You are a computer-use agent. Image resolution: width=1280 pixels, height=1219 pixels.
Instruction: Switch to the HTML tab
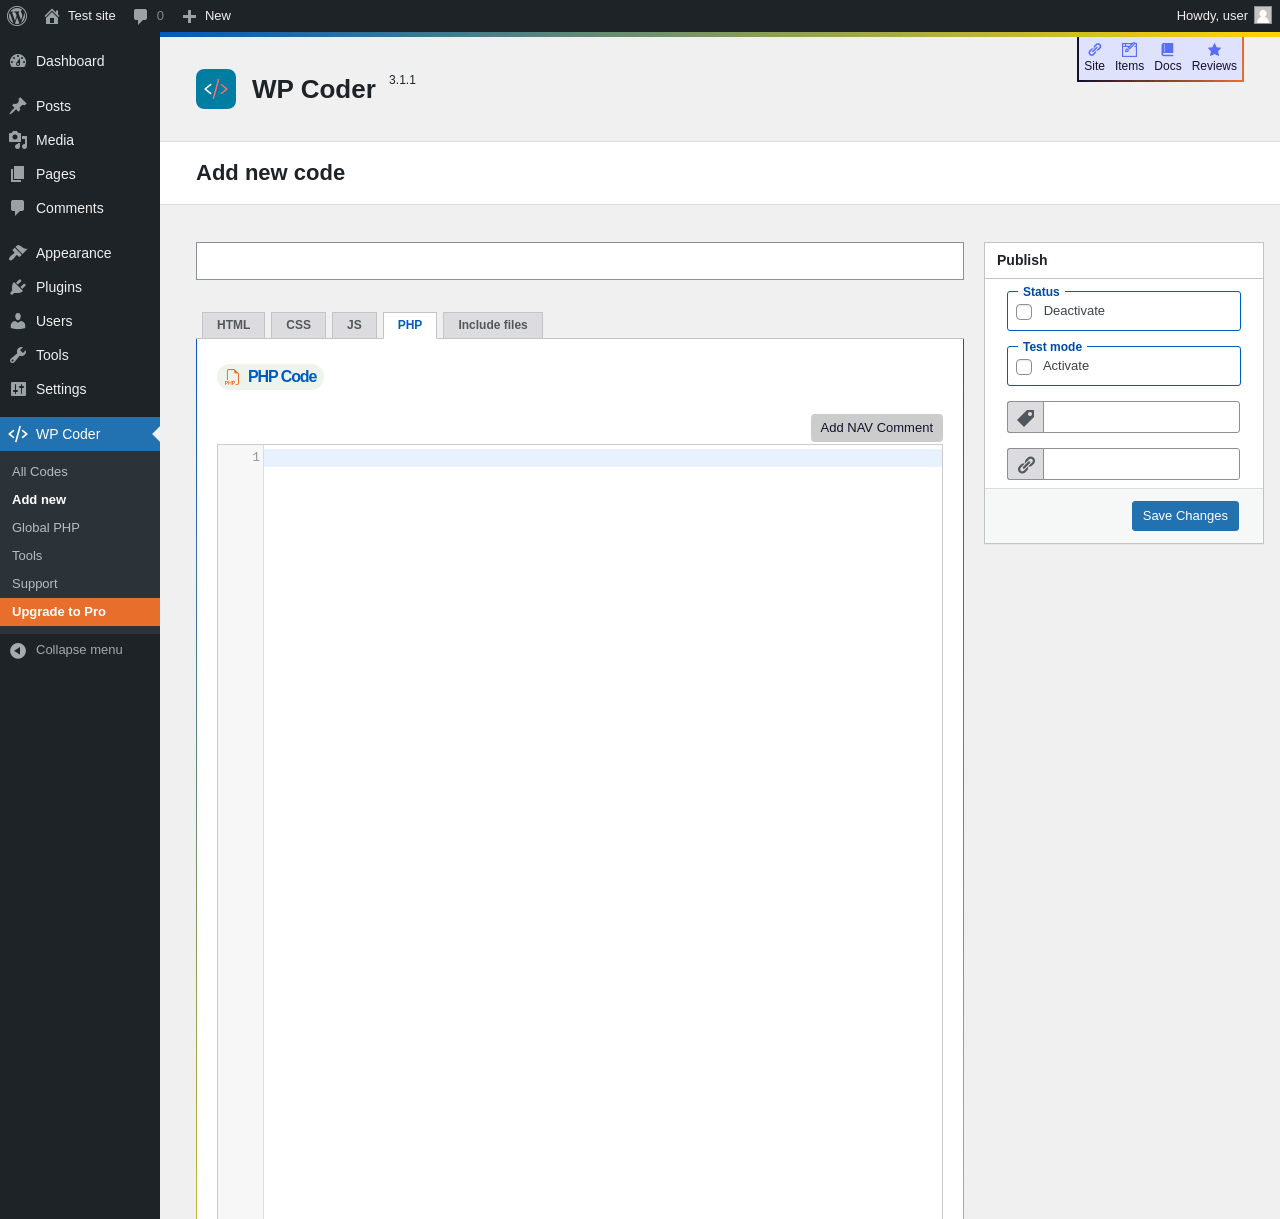233,325
